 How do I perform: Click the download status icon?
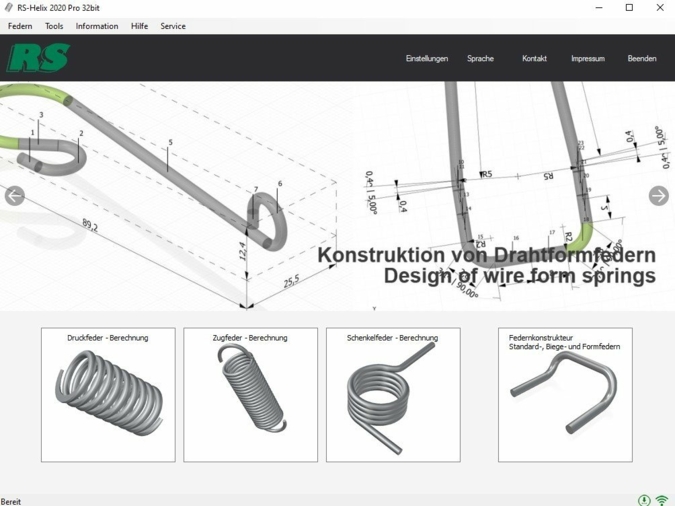click(x=644, y=500)
